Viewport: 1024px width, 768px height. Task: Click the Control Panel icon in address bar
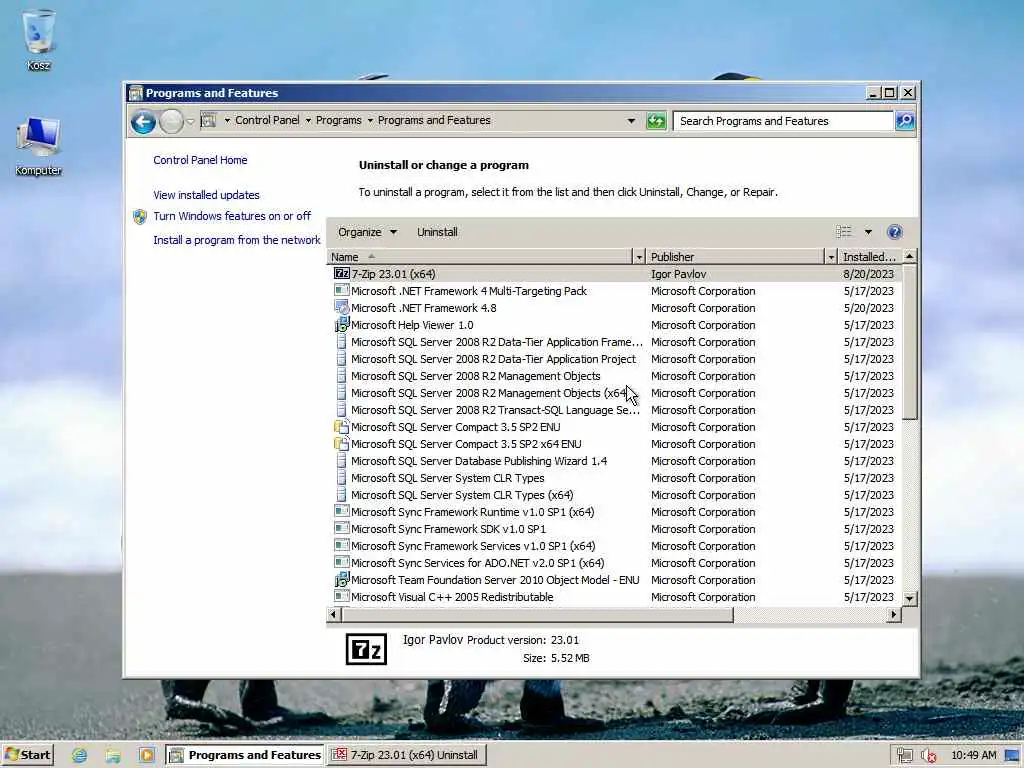[x=209, y=120]
